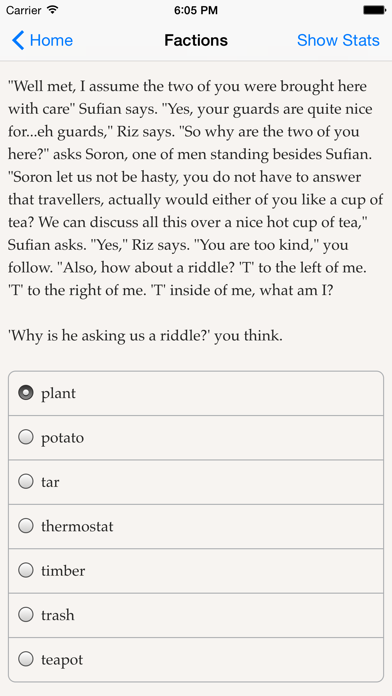The height and width of the screenshot is (696, 392).
Task: Tap the Wi-Fi signal icon
Action: tap(53, 10)
